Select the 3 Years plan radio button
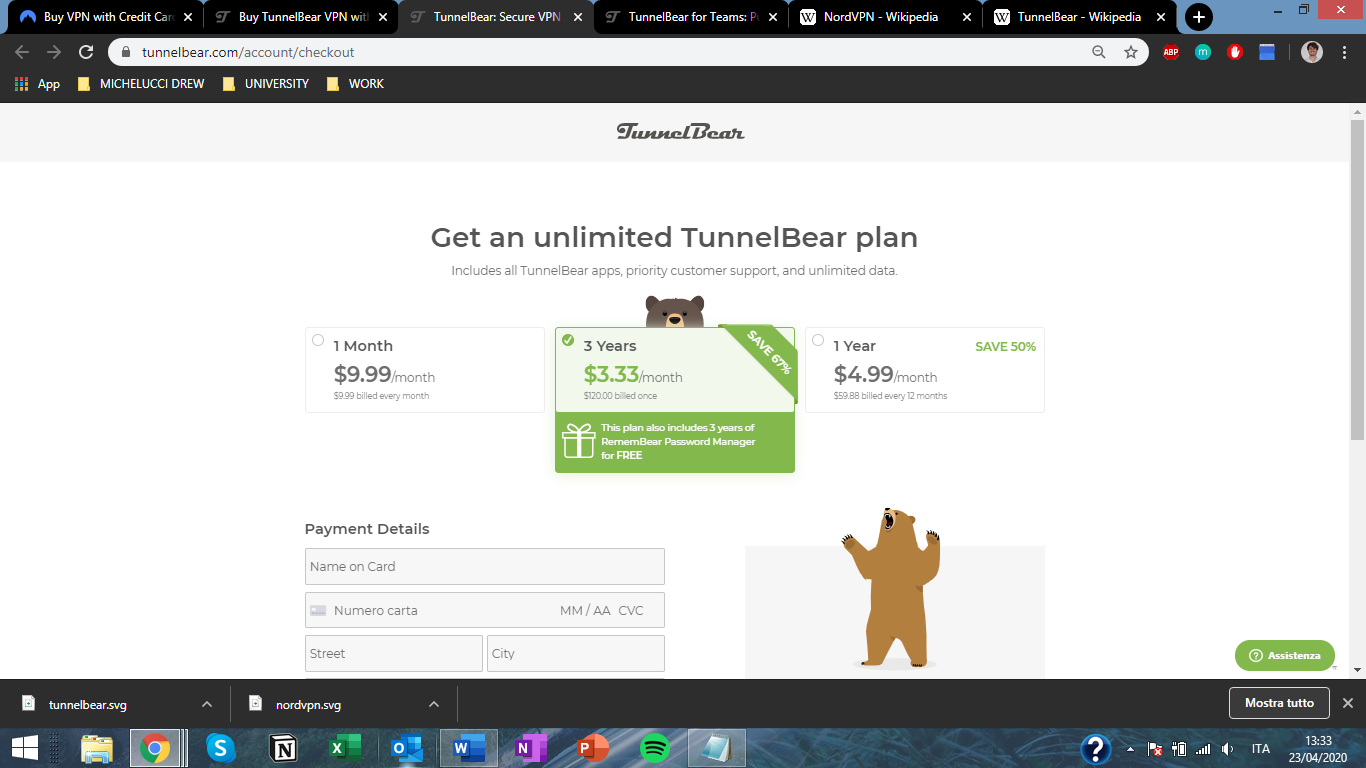This screenshot has width=1366, height=768. [x=568, y=340]
